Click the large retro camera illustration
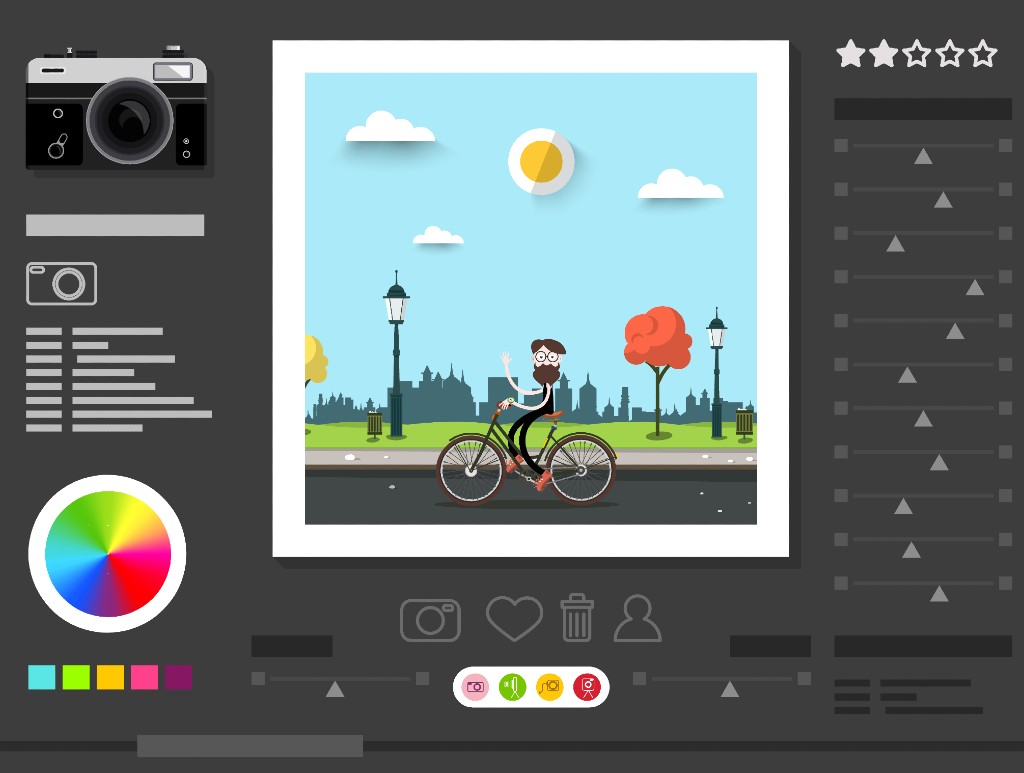Image resolution: width=1024 pixels, height=773 pixels. point(116,108)
